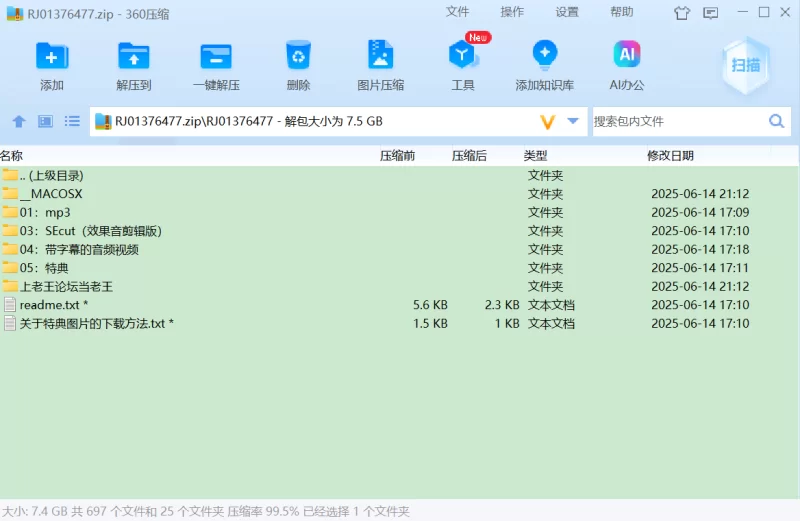Click the 删除 (Delete) trash icon
800x521 pixels.
(298, 57)
